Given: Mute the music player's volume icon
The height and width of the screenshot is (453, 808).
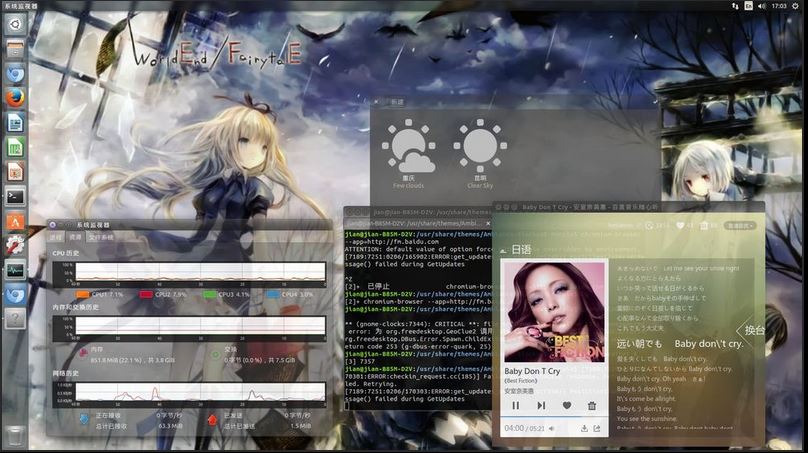Looking at the screenshot, I should pos(552,428).
